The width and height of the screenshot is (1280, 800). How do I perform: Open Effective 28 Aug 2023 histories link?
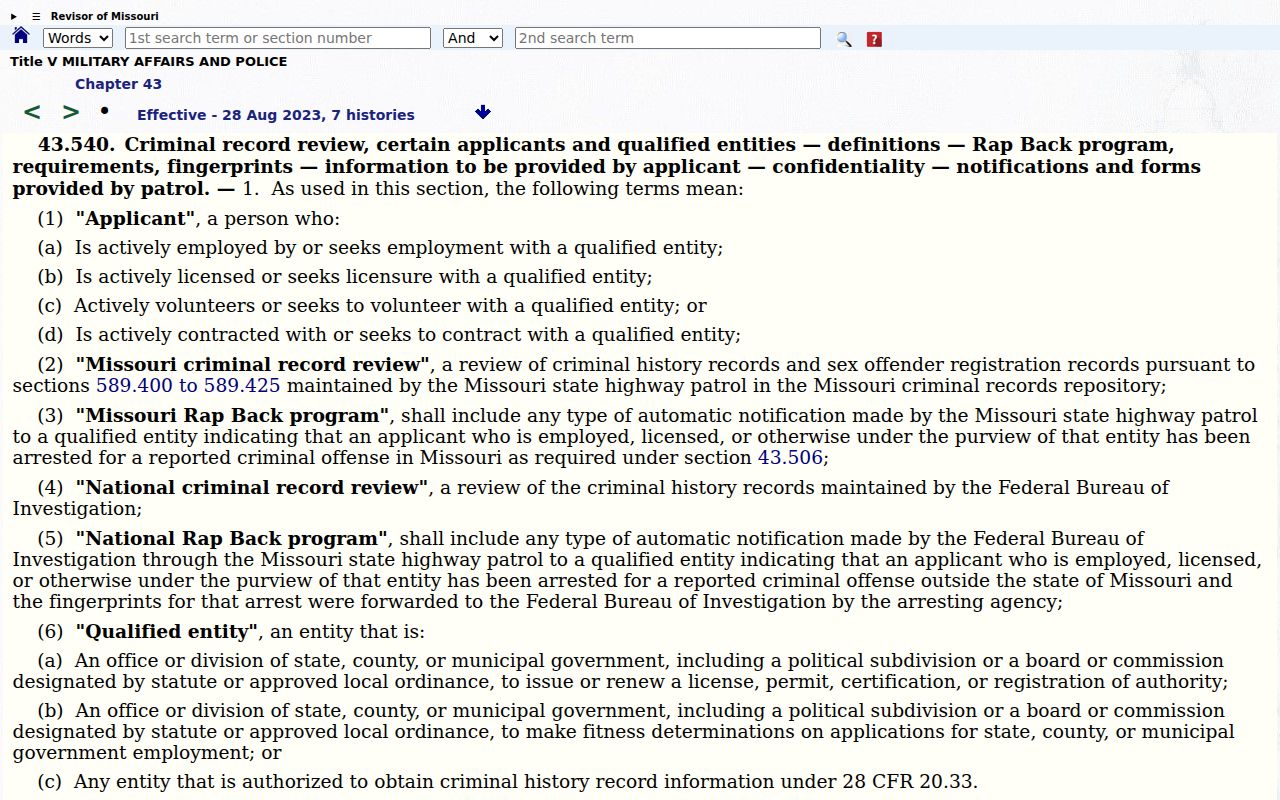coord(276,115)
